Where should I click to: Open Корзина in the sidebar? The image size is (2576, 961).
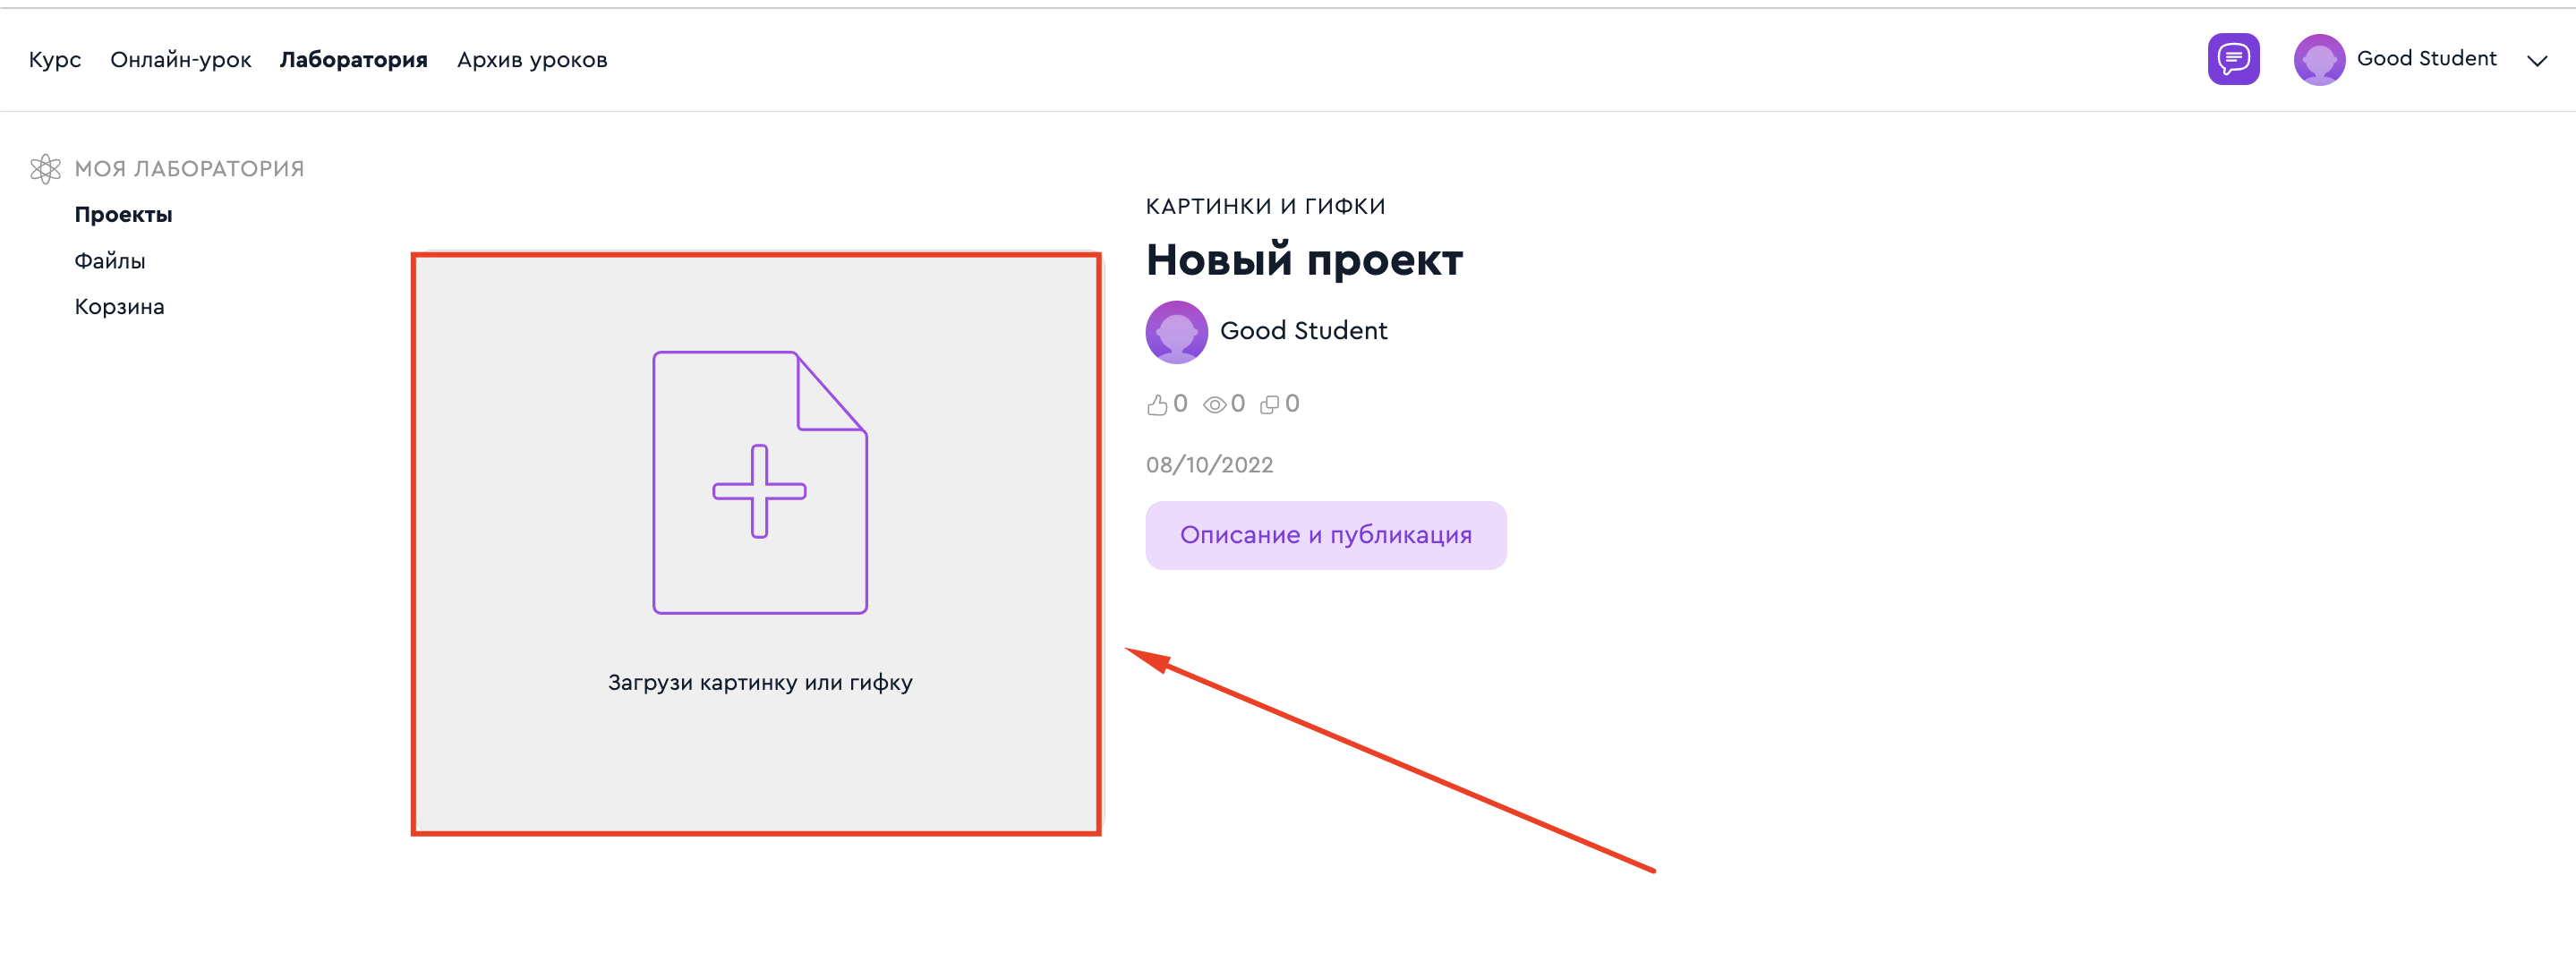(x=119, y=307)
